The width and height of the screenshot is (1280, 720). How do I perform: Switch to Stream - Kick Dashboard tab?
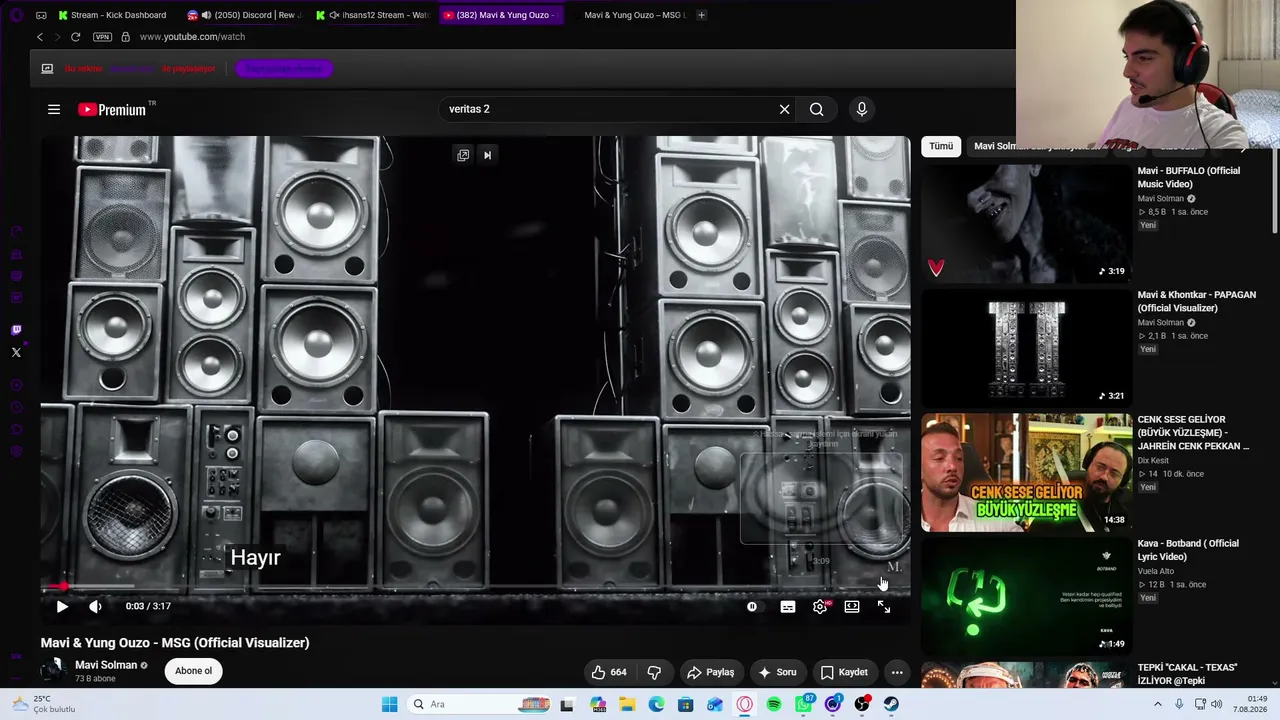[113, 15]
